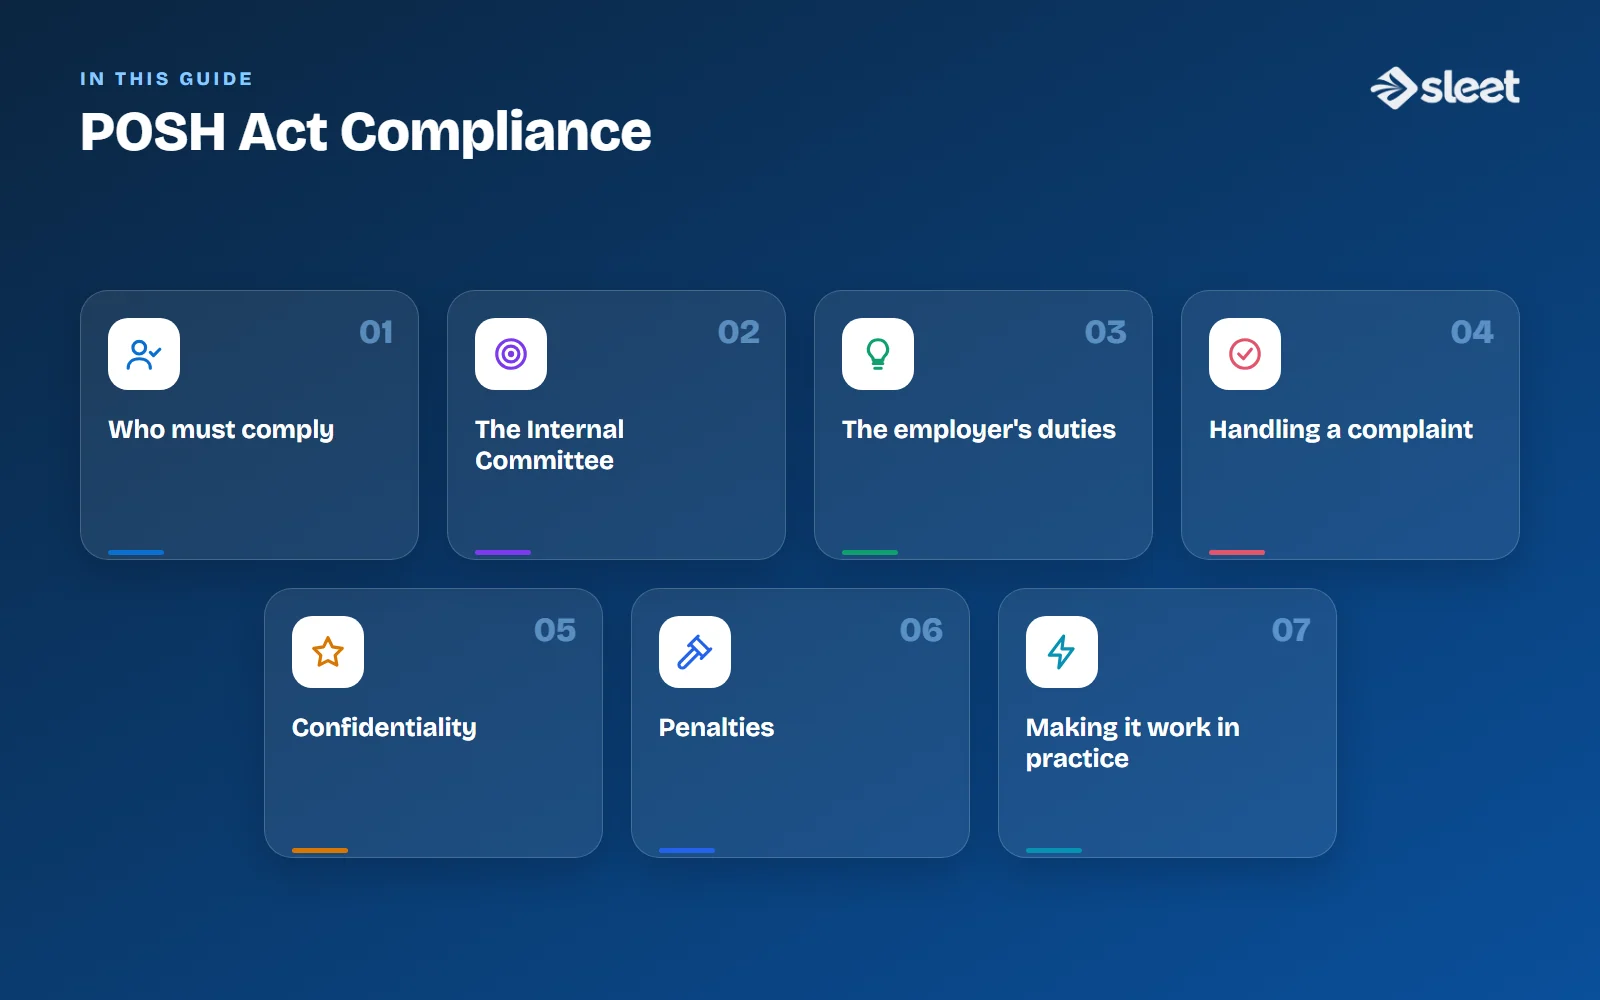Open the 'Penalties' section title
Screen dimensions: 1600x1000
click(716, 727)
